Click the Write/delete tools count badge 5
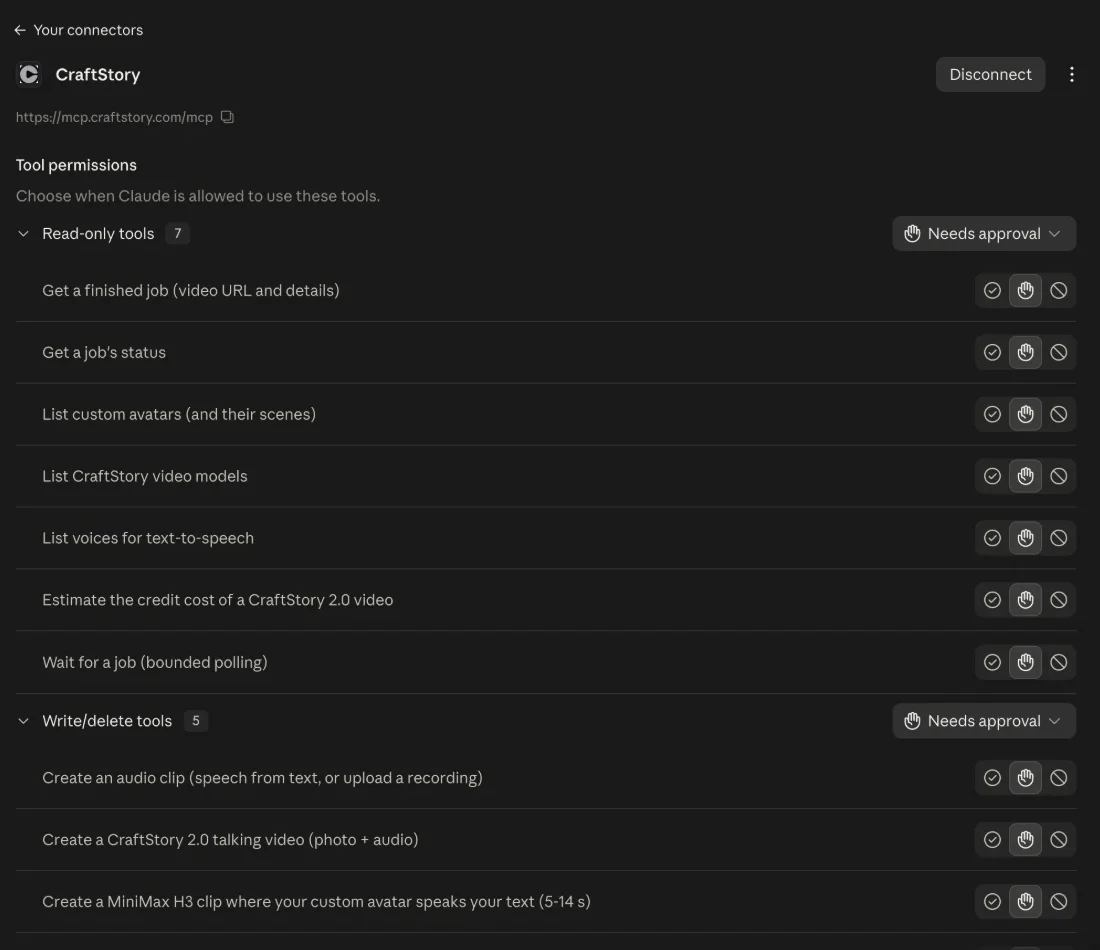The width and height of the screenshot is (1100, 950). 196,721
